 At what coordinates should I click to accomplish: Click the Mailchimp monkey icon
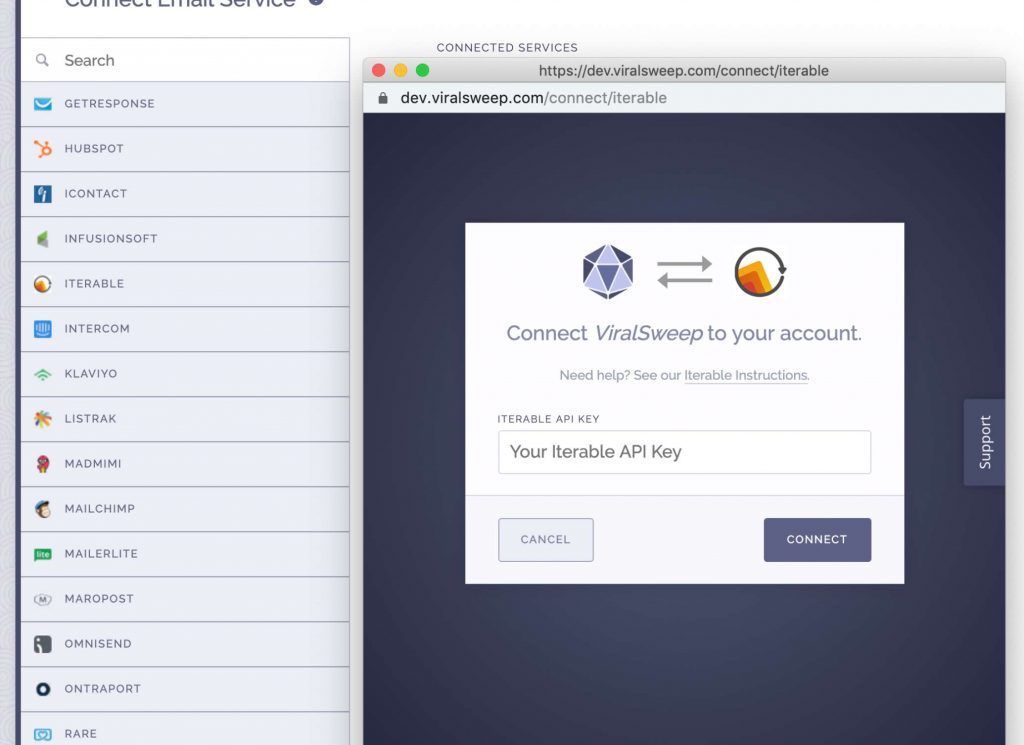[42, 509]
